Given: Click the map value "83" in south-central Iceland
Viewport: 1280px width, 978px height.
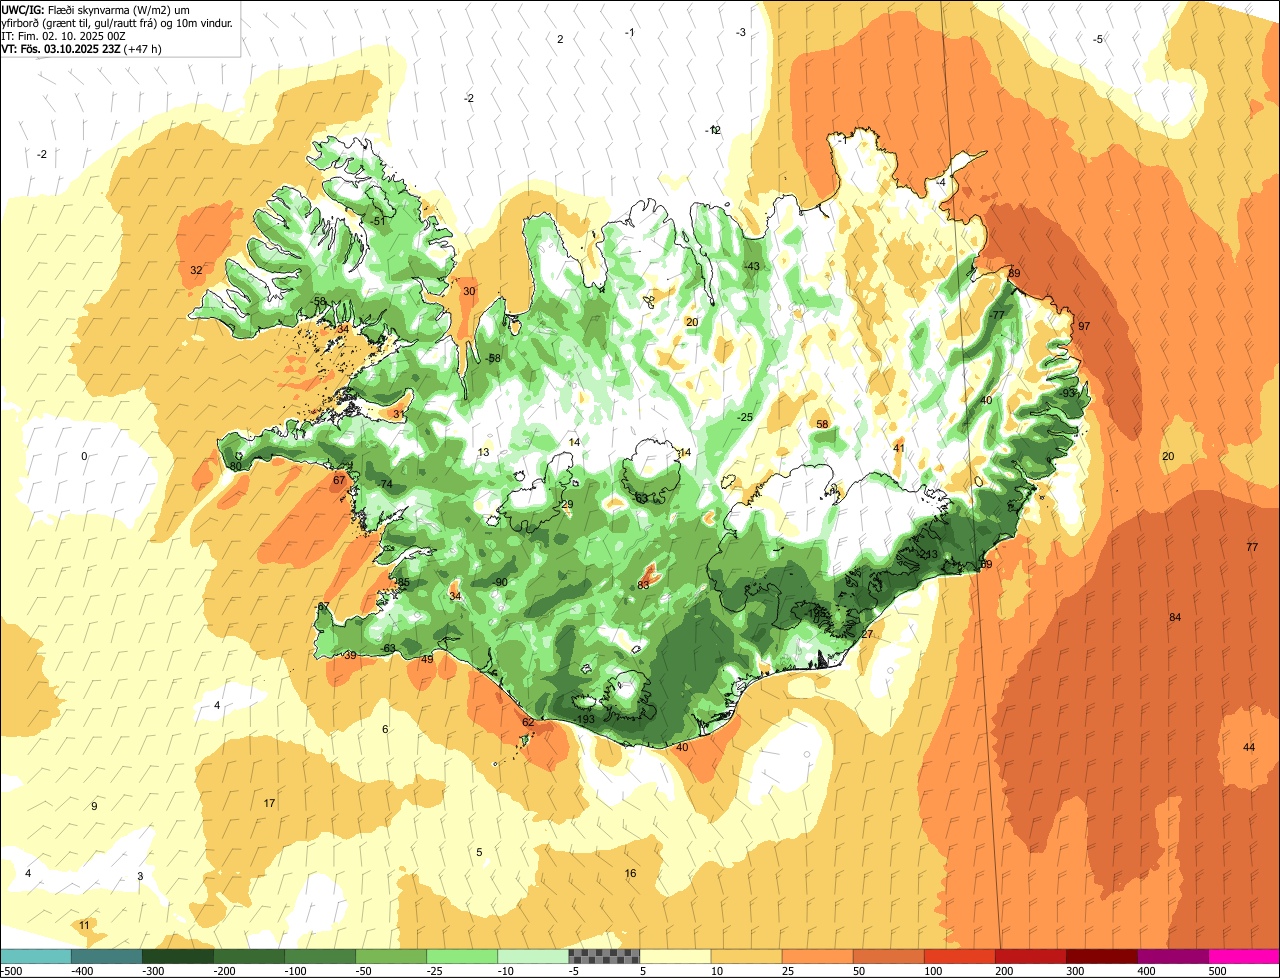Looking at the screenshot, I should point(644,584).
